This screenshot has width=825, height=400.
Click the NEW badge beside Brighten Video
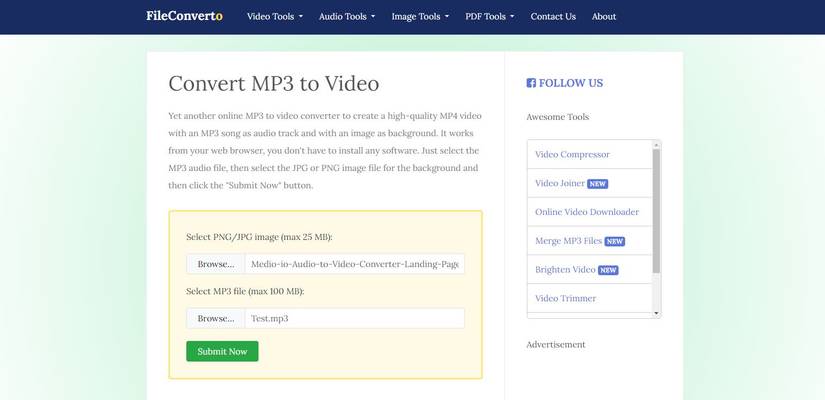(608, 271)
